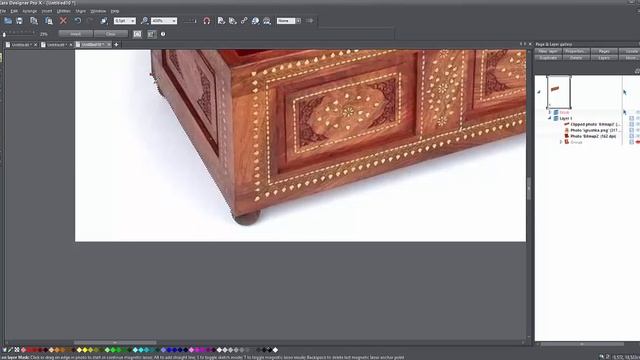Collapse the page arrow beside the page thumbnail
The image size is (640, 360).
pos(539,92)
